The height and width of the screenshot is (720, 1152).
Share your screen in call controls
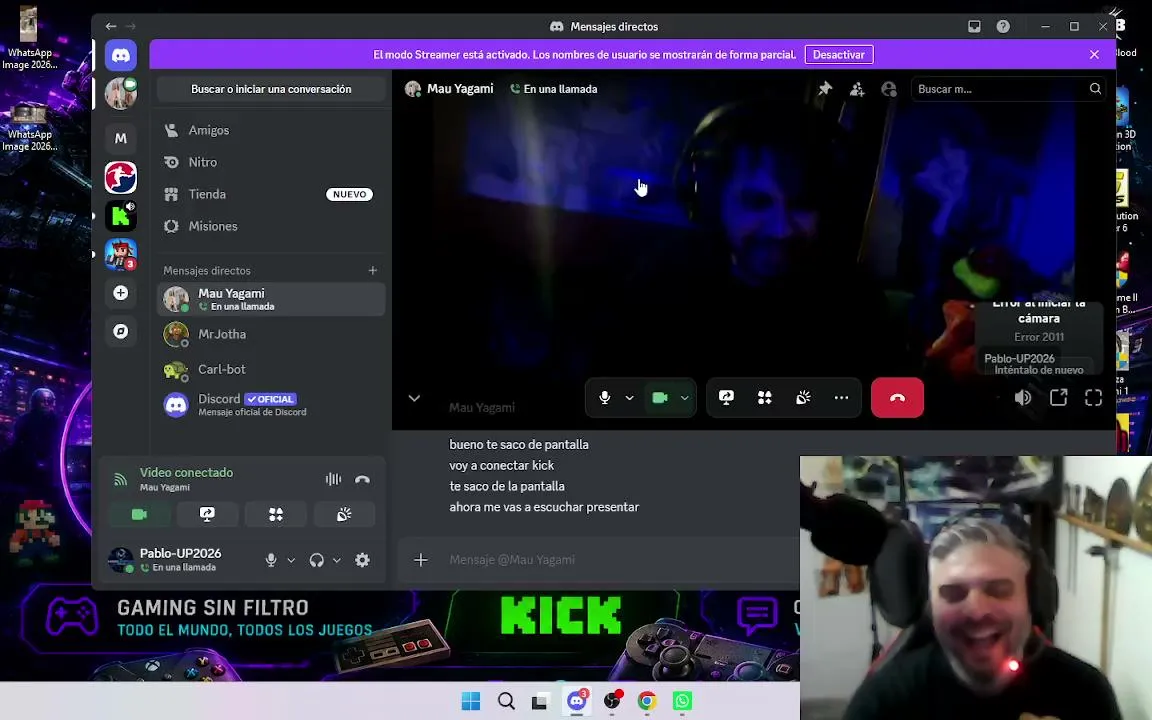[726, 397]
